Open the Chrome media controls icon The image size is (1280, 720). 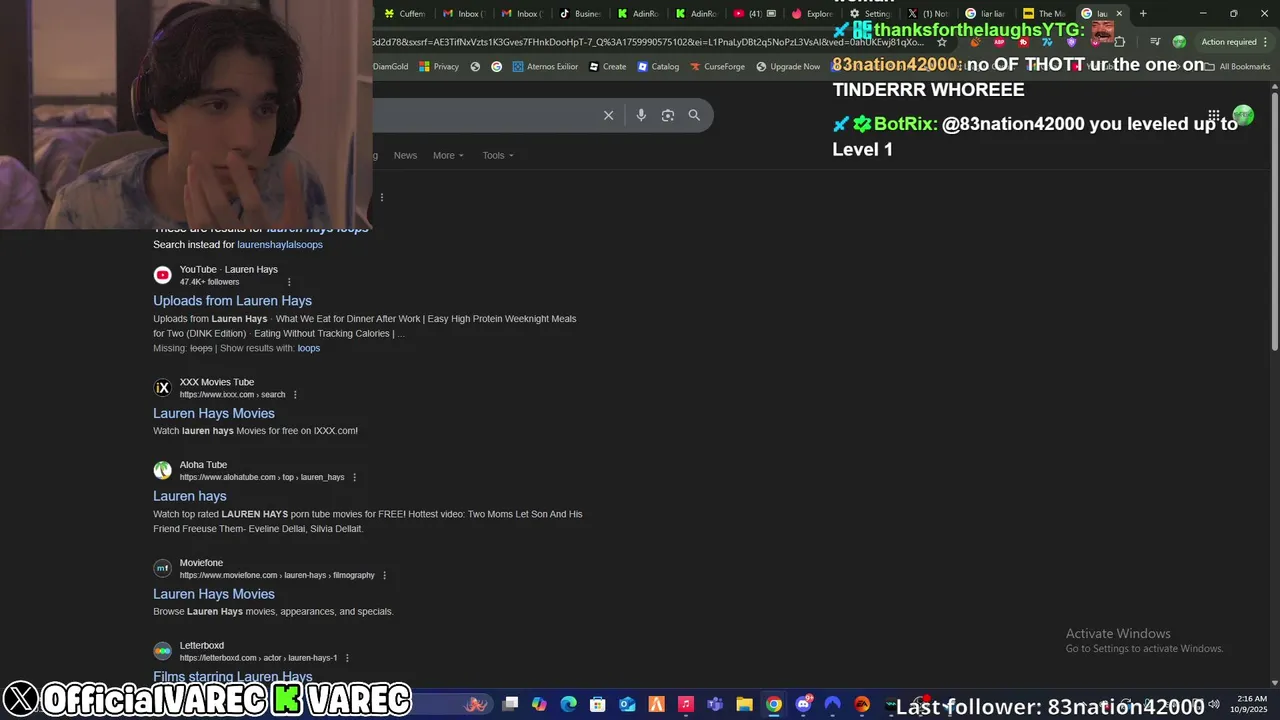click(1155, 42)
